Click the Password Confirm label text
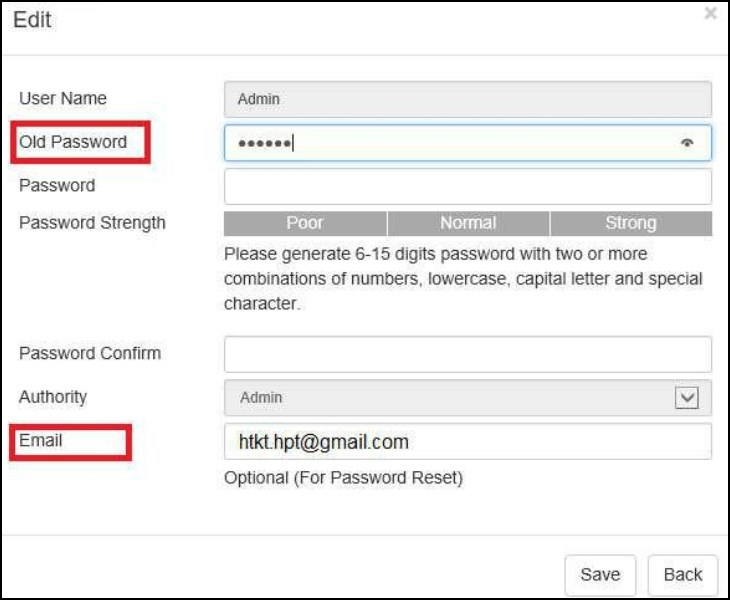Screen dimensions: 730x600 tap(90, 353)
